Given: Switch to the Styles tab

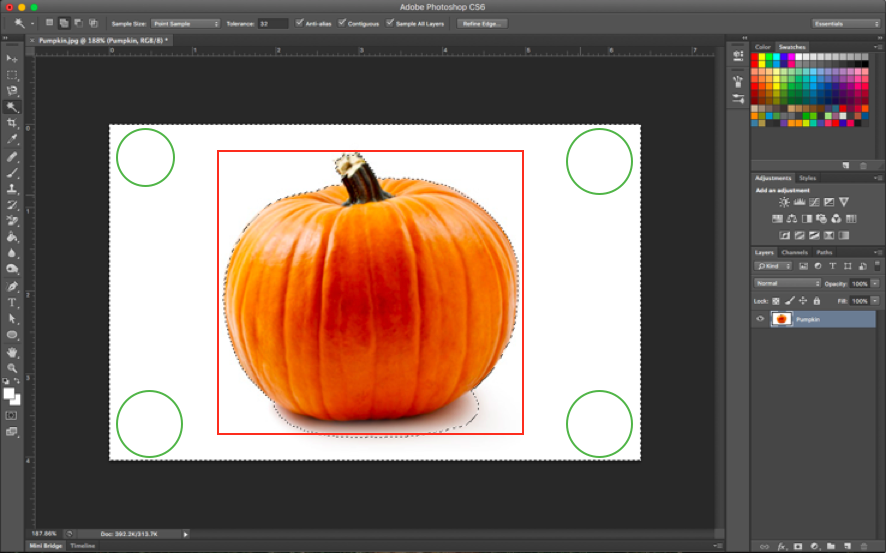Looking at the screenshot, I should coord(807,178).
